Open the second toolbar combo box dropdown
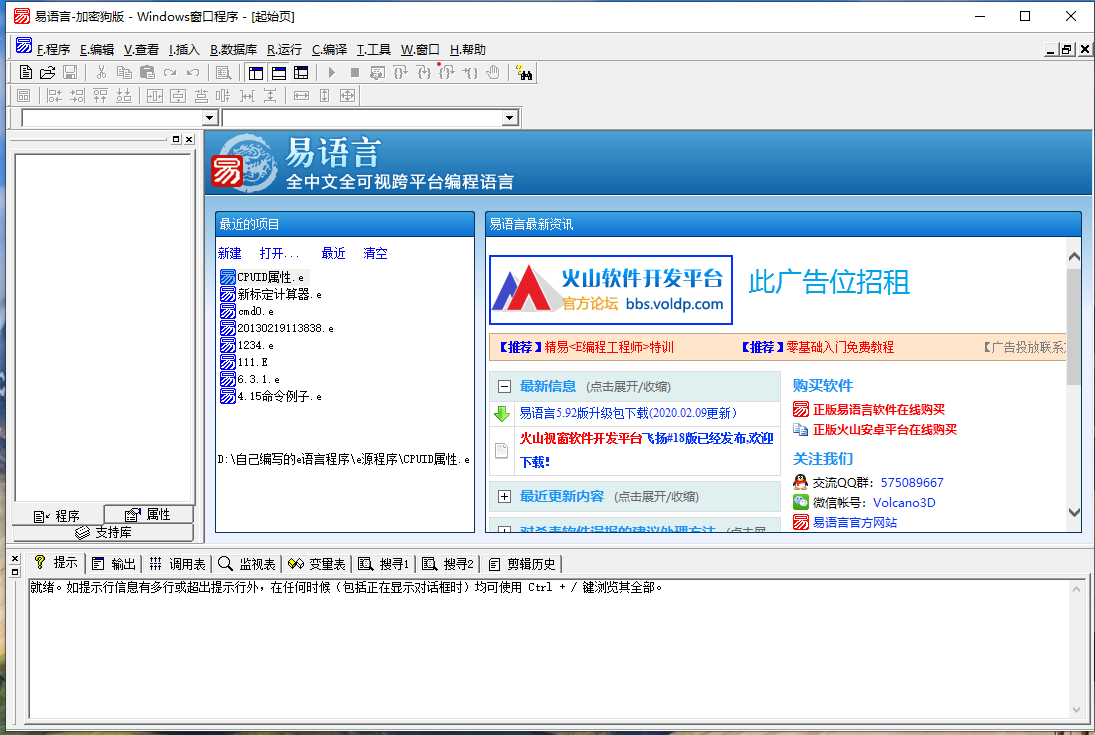Viewport: 1095px width, 735px height. point(510,118)
